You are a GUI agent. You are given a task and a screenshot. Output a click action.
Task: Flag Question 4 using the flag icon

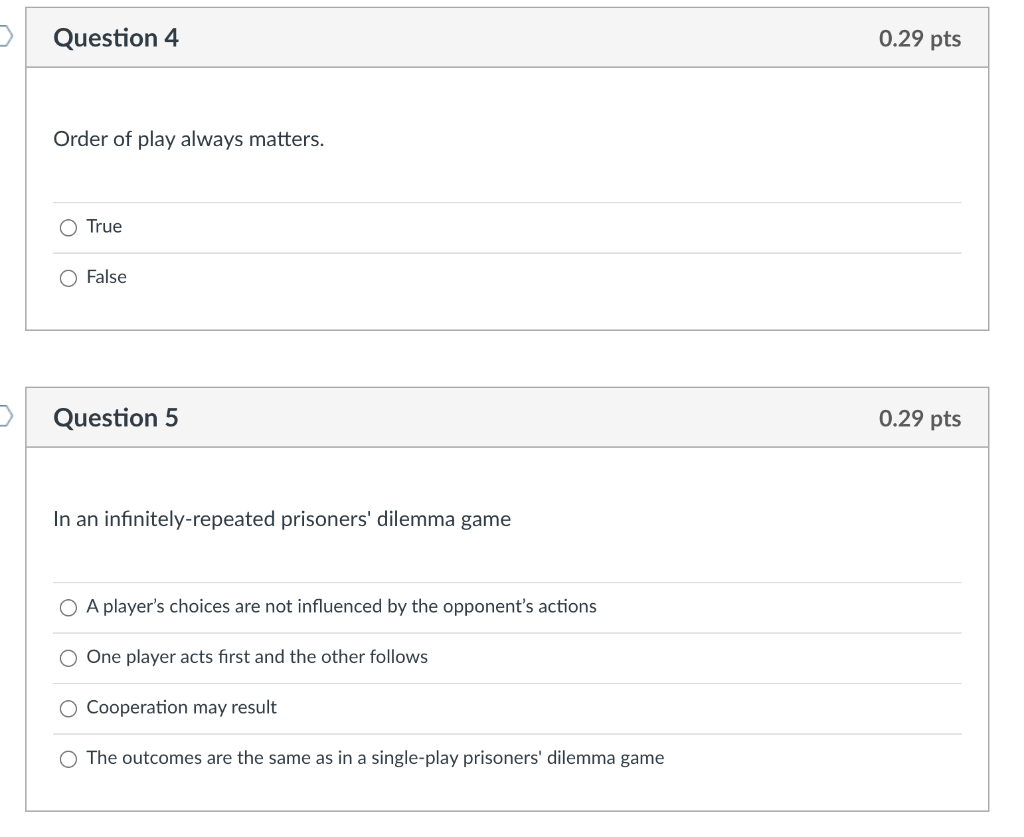coord(5,36)
